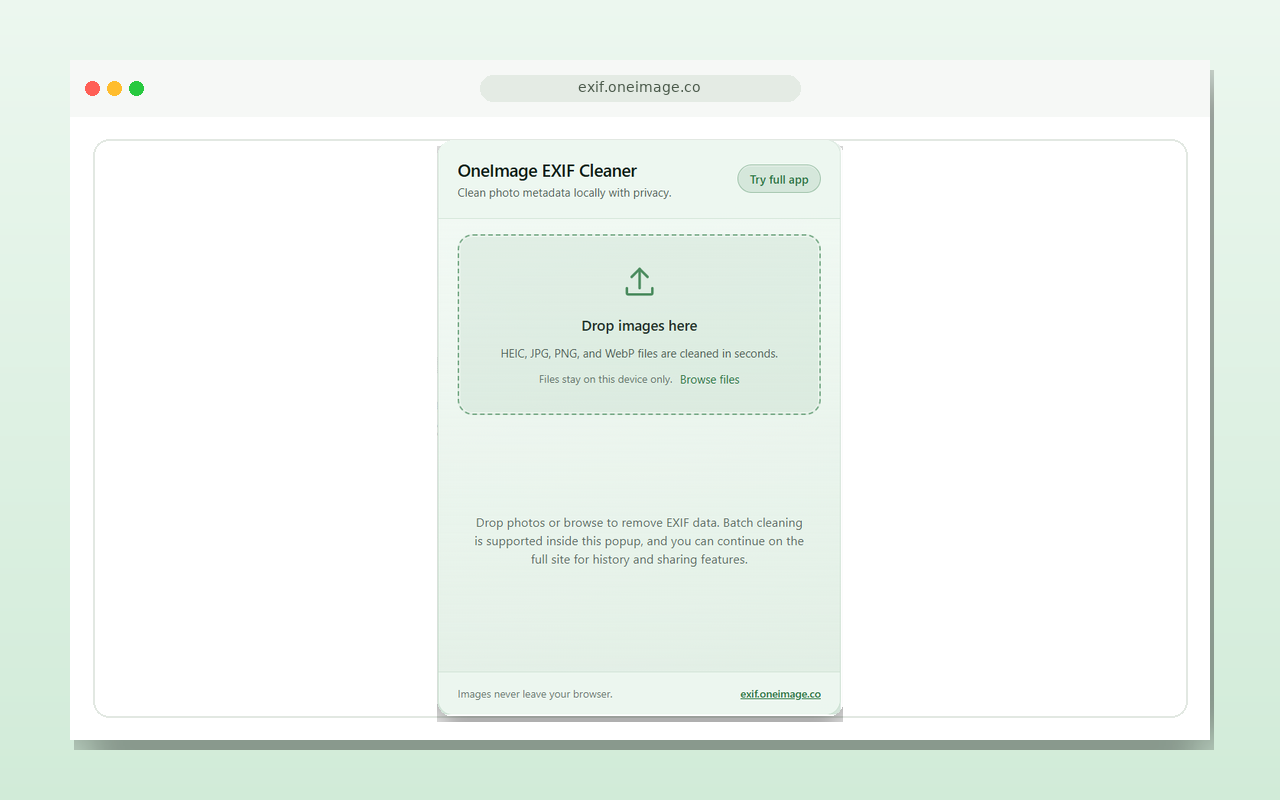Viewport: 1280px width, 800px height.
Task: Click the Drop images here heading
Action: click(639, 326)
